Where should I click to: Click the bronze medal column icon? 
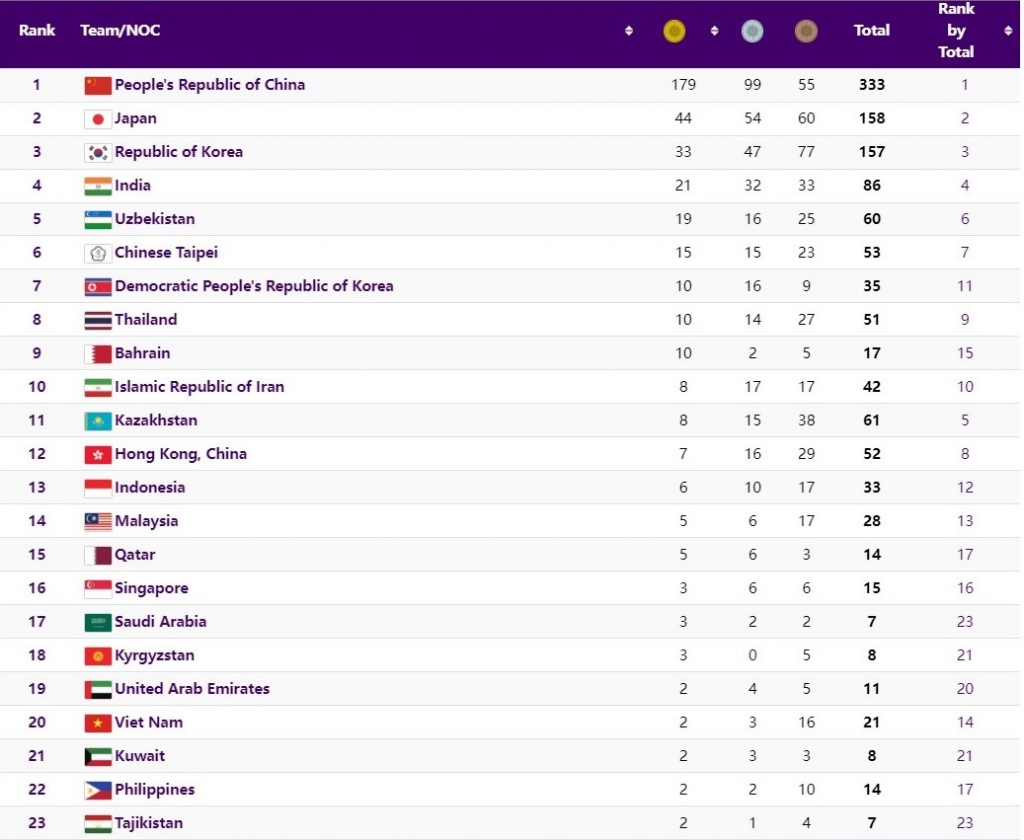click(x=806, y=32)
